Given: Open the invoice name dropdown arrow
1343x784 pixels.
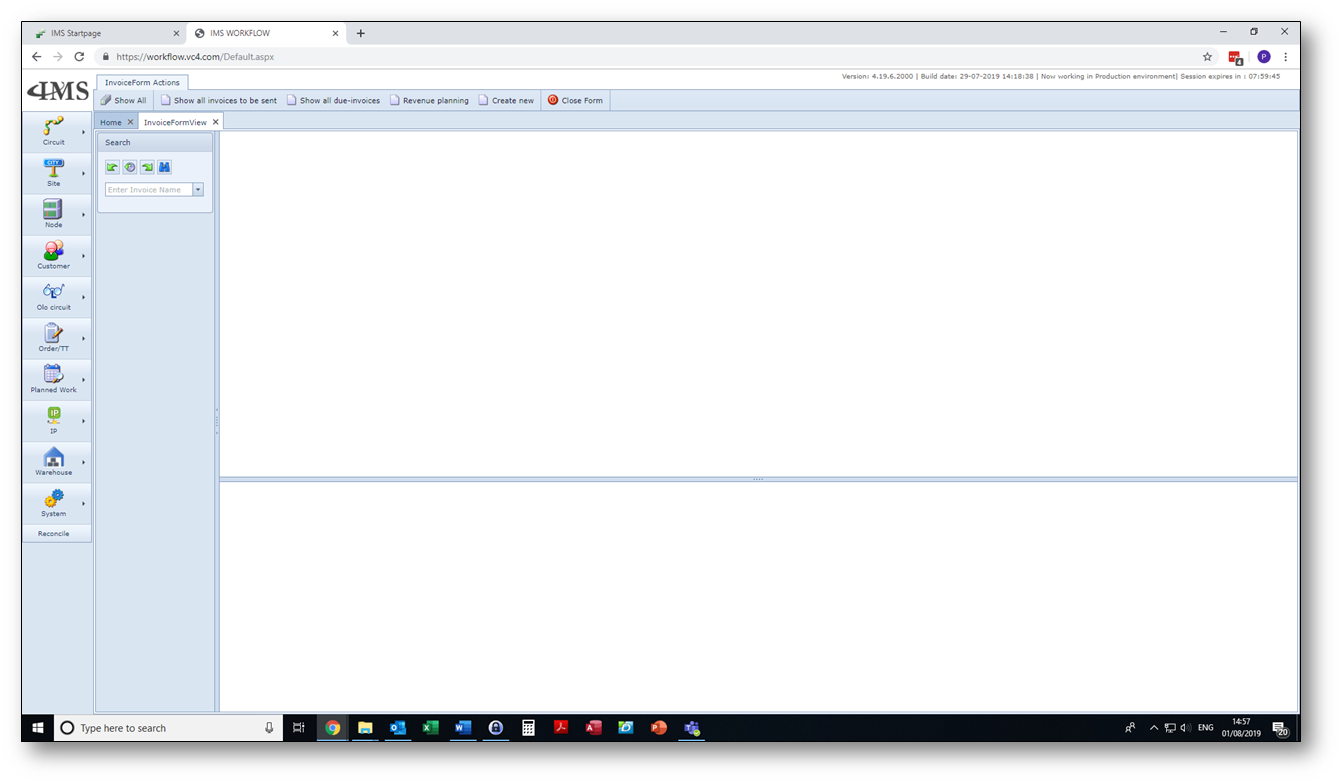Looking at the screenshot, I should click(198, 189).
